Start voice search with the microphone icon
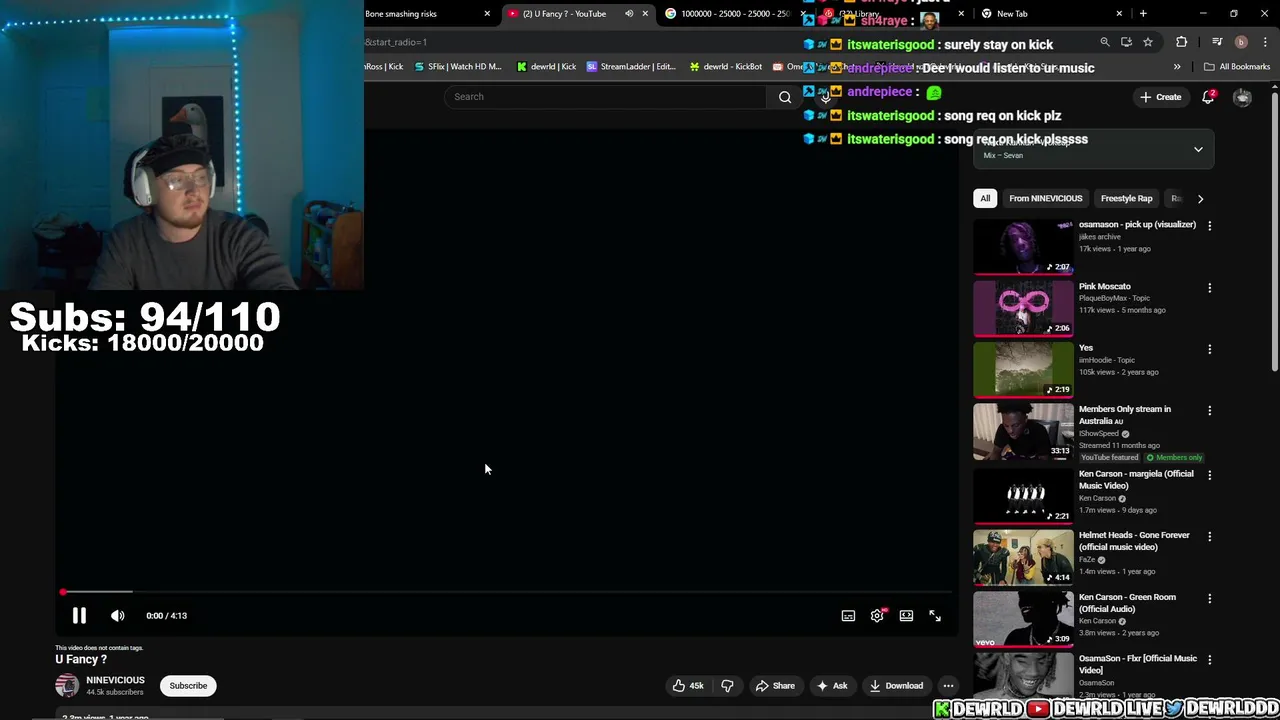 [x=826, y=97]
